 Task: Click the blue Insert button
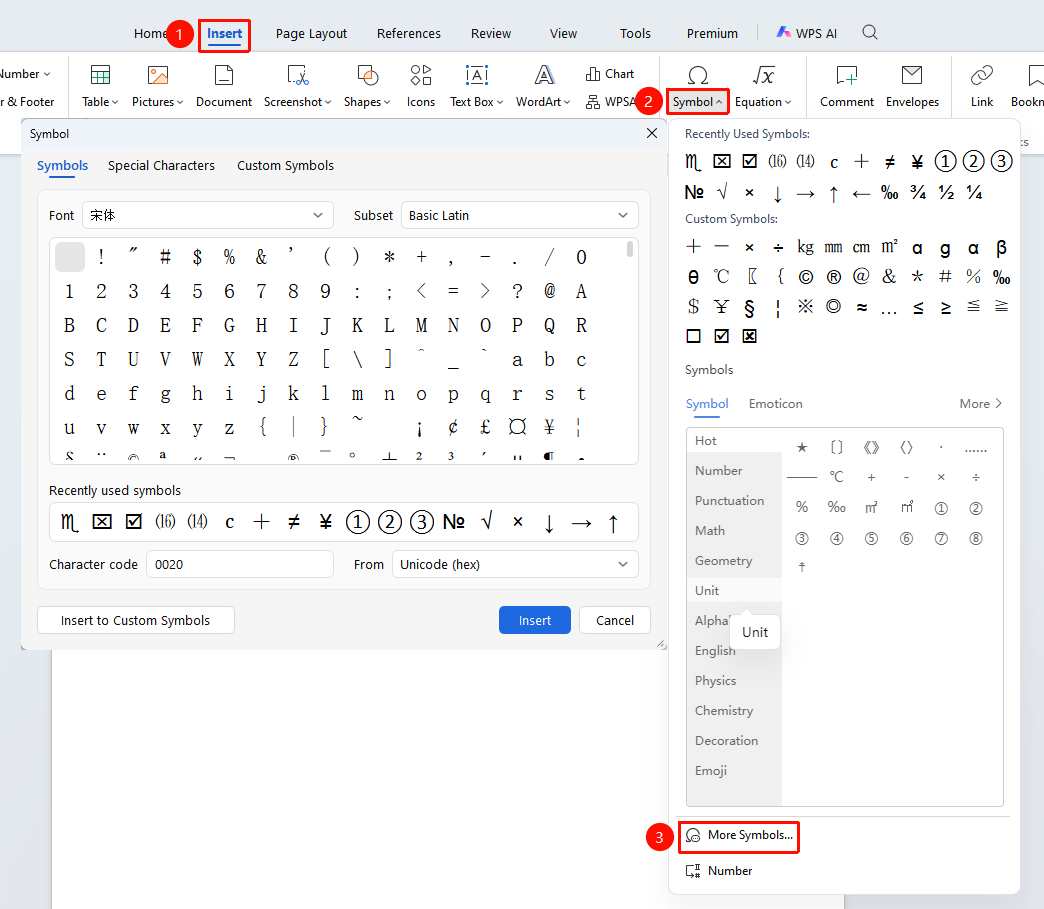pyautogui.click(x=535, y=620)
